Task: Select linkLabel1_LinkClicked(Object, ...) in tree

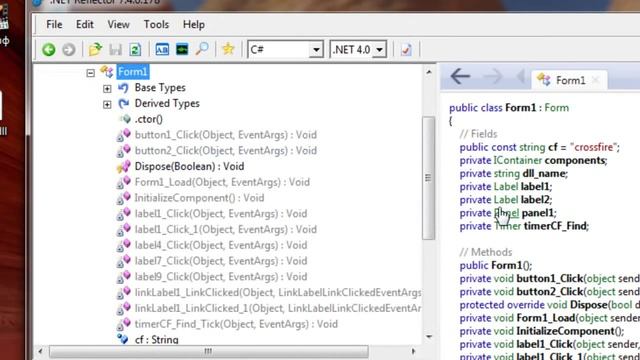Action: point(278,293)
